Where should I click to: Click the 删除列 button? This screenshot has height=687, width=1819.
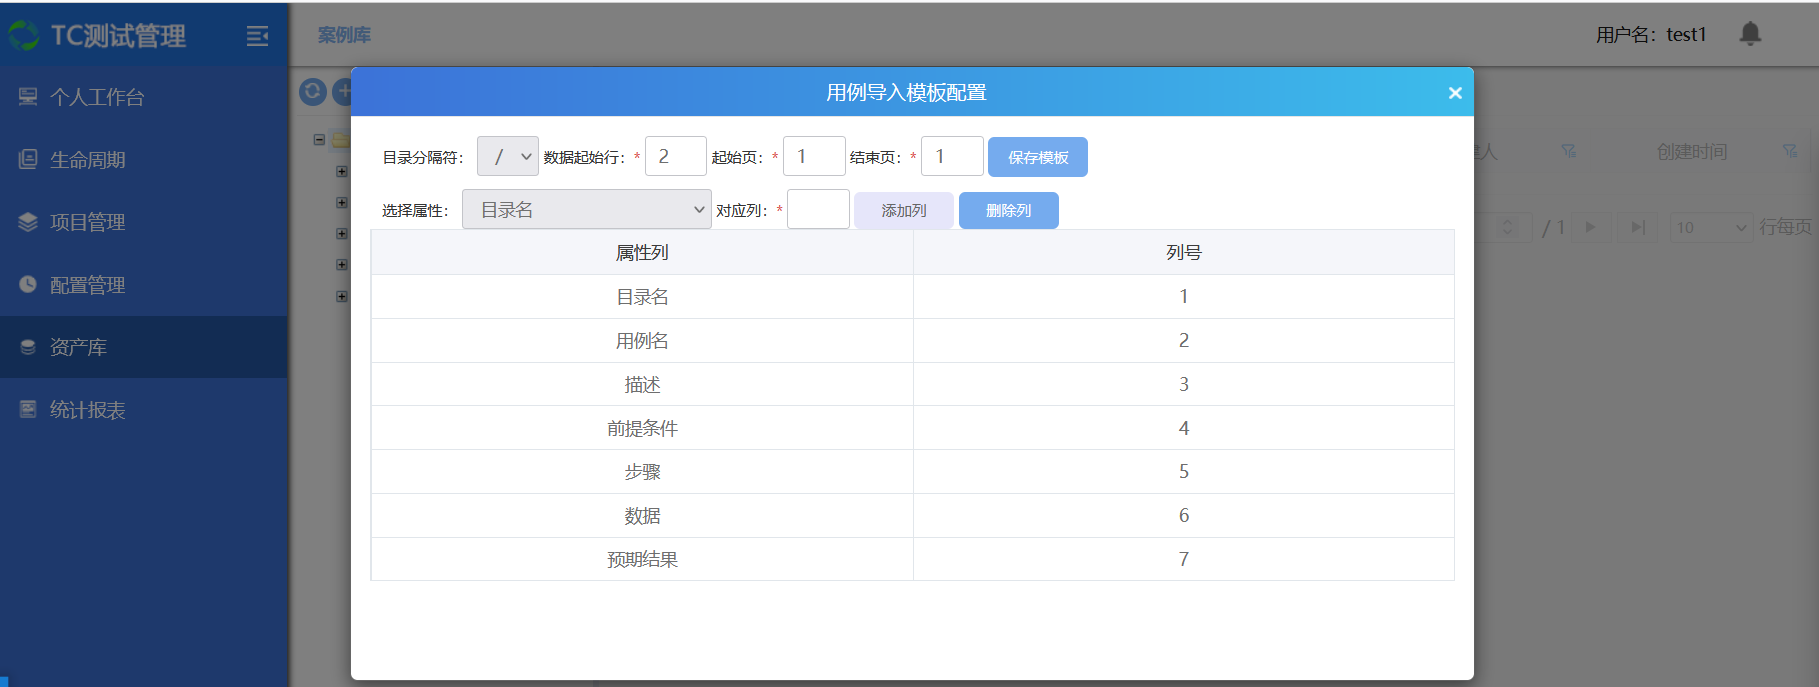(x=1008, y=210)
